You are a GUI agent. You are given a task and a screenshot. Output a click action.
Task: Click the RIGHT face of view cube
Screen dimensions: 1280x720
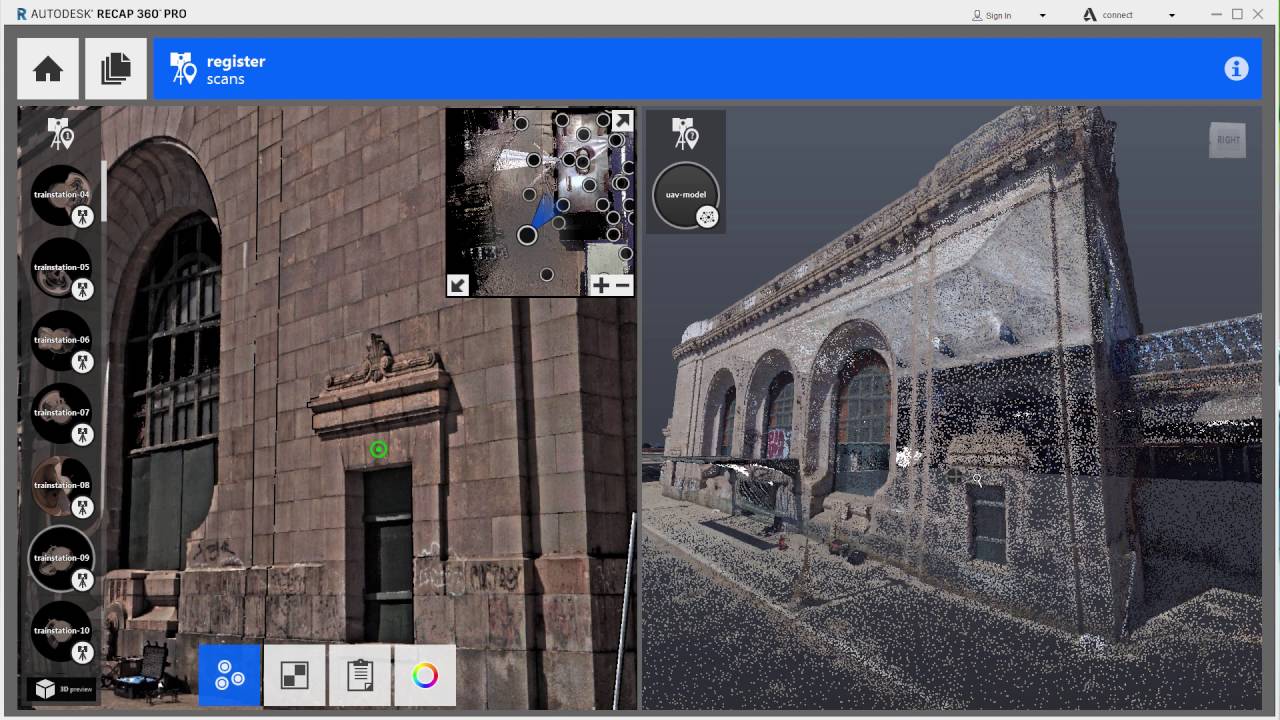pos(1228,140)
